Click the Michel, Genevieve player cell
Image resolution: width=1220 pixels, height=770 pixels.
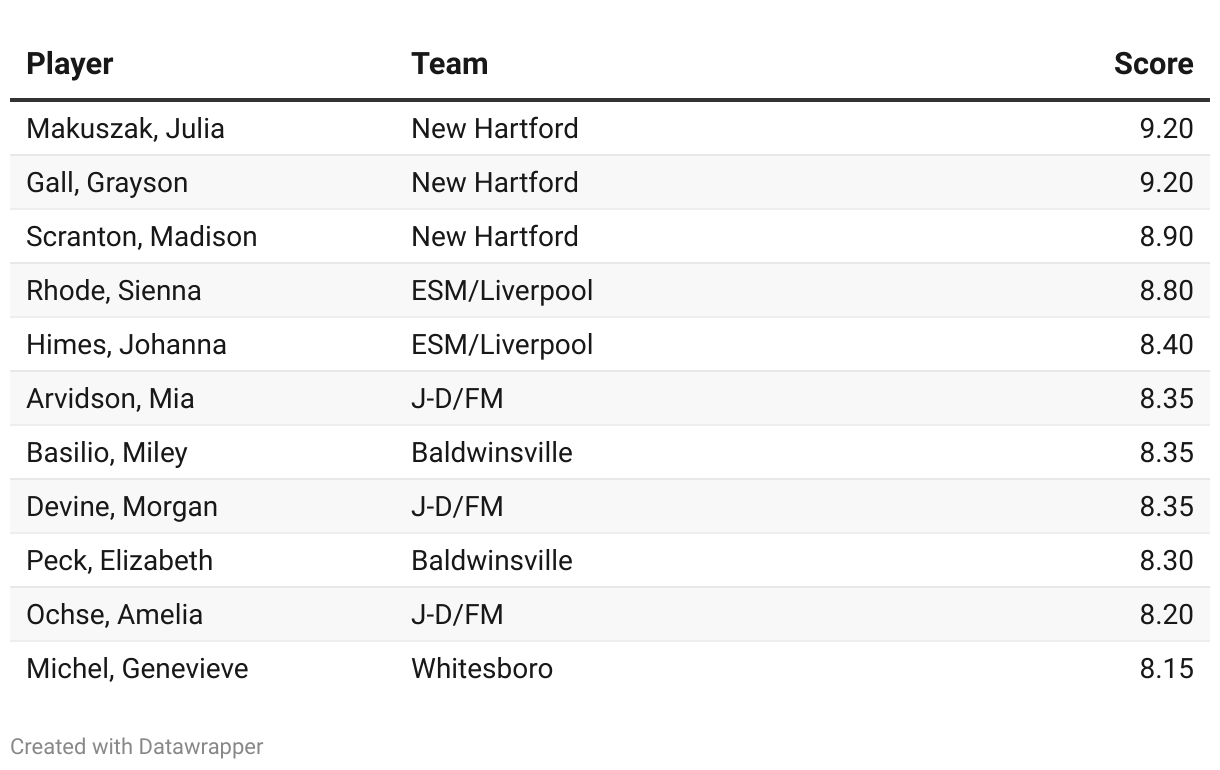click(x=137, y=669)
